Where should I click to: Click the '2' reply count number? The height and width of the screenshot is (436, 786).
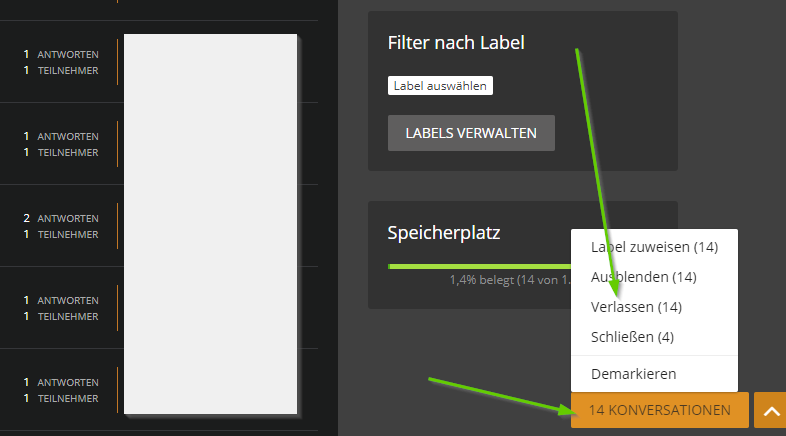click(27, 218)
